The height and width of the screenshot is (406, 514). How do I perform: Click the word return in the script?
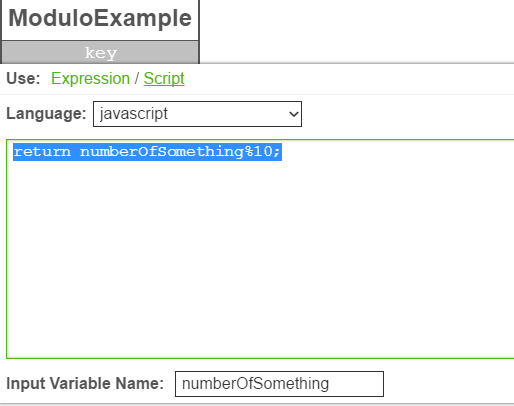pyautogui.click(x=42, y=152)
